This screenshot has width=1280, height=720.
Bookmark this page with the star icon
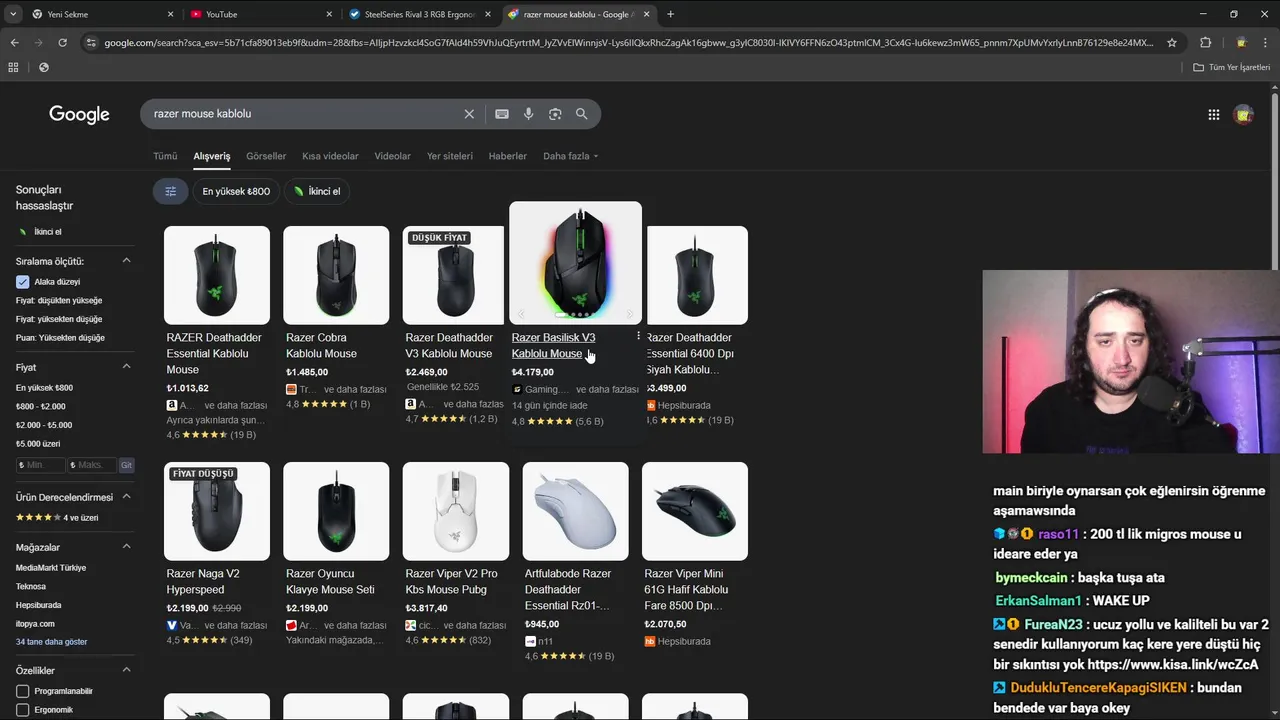[x=1172, y=43]
